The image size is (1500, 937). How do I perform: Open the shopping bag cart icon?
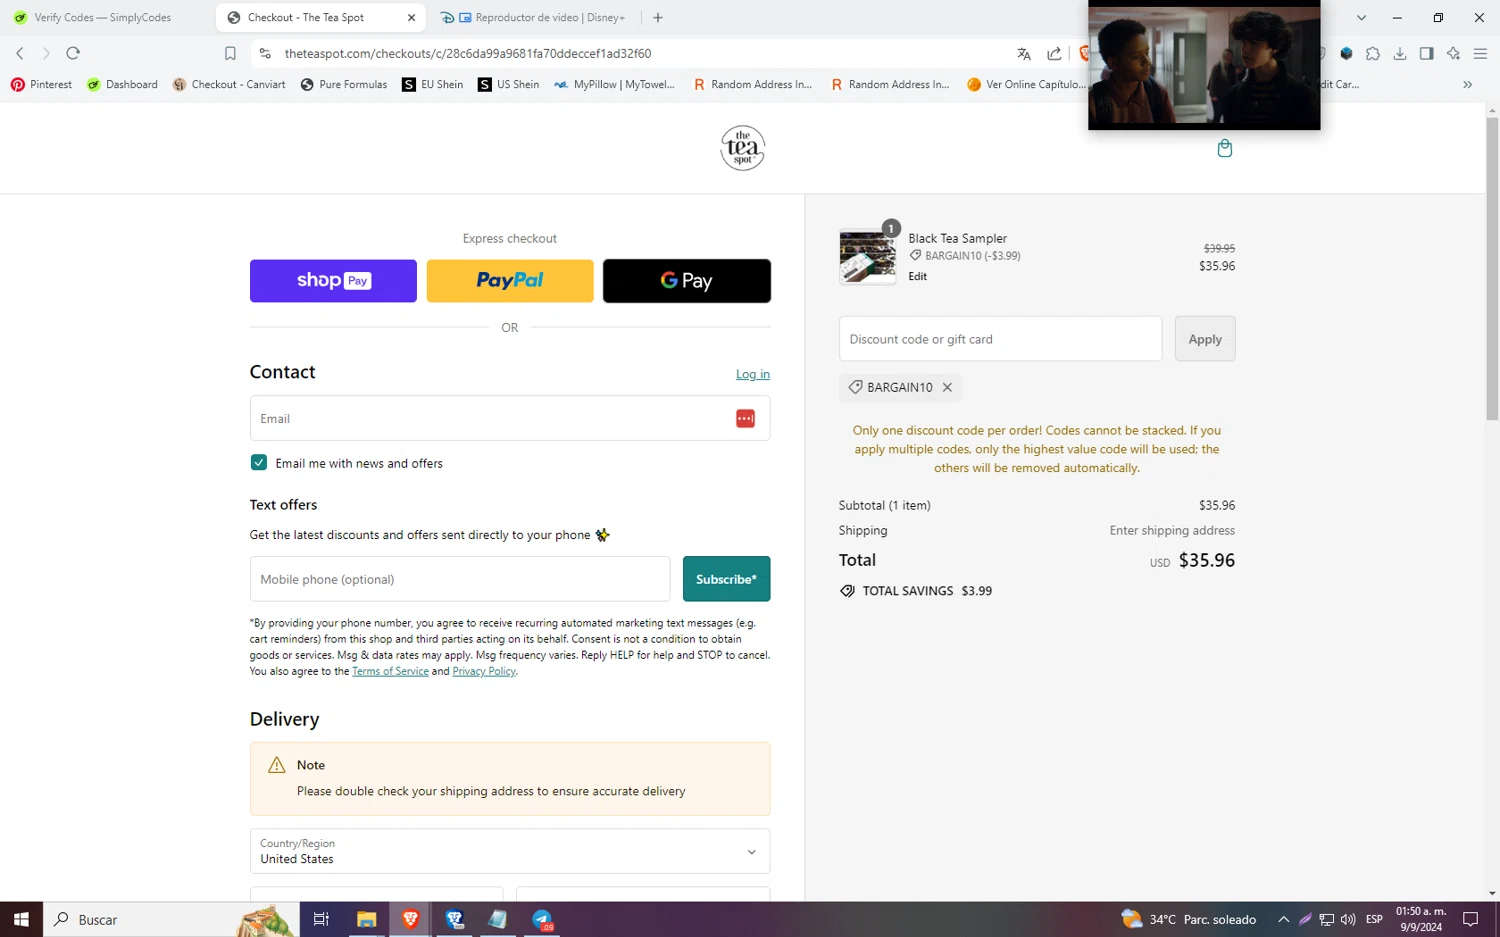click(x=1224, y=148)
